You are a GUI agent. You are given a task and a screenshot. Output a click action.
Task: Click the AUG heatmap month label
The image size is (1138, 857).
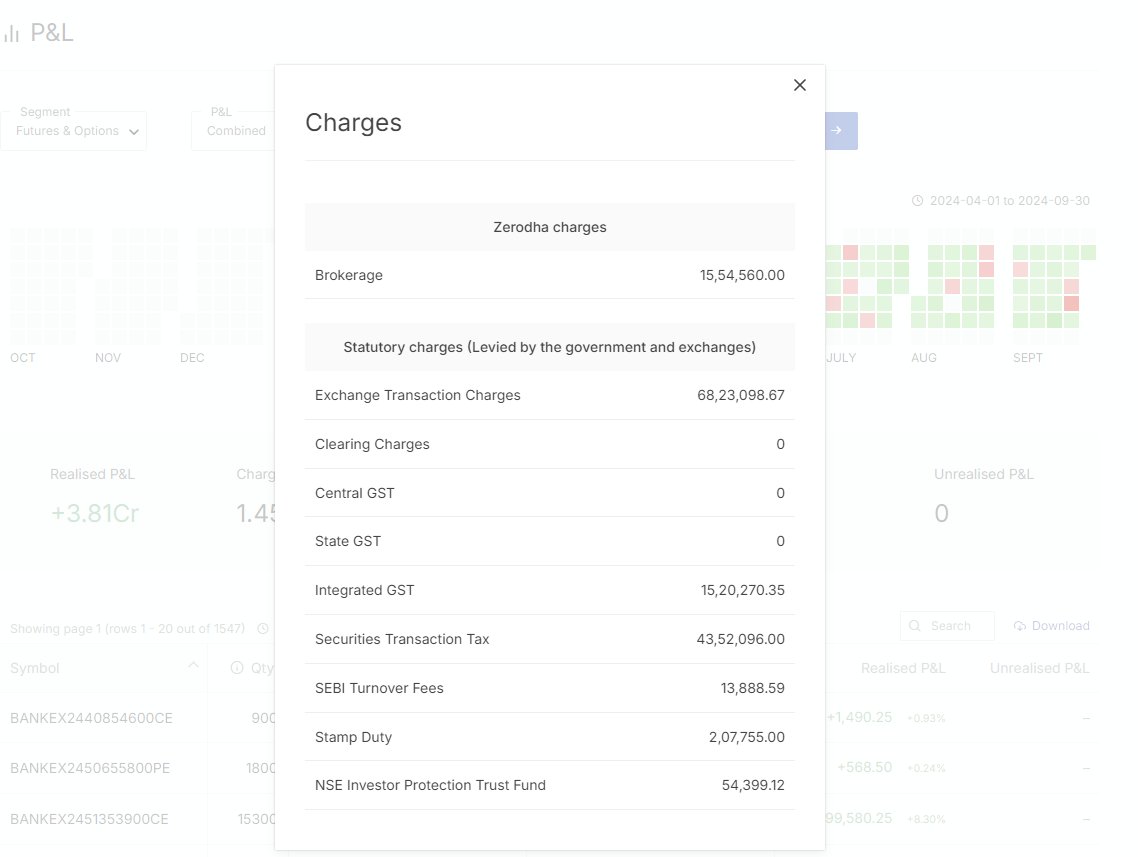coord(924,358)
